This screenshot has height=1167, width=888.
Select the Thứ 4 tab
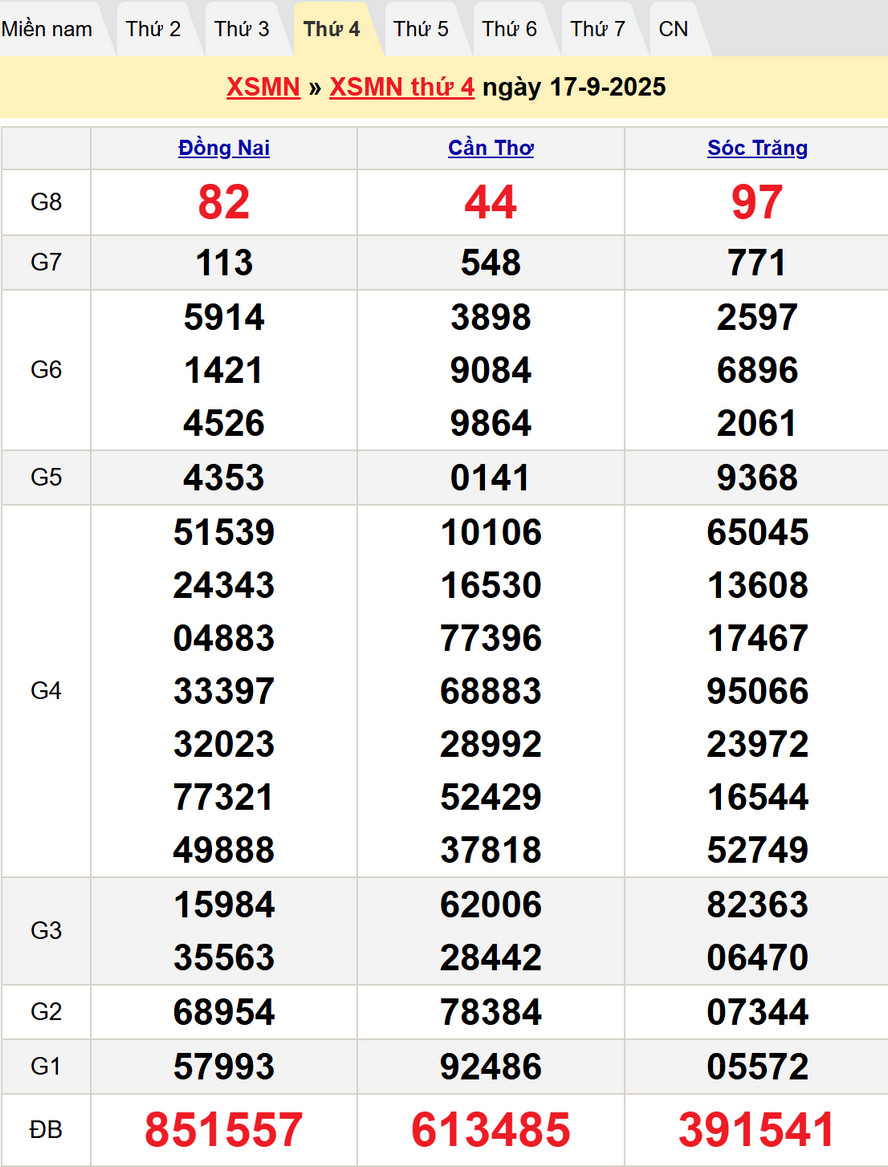332,29
